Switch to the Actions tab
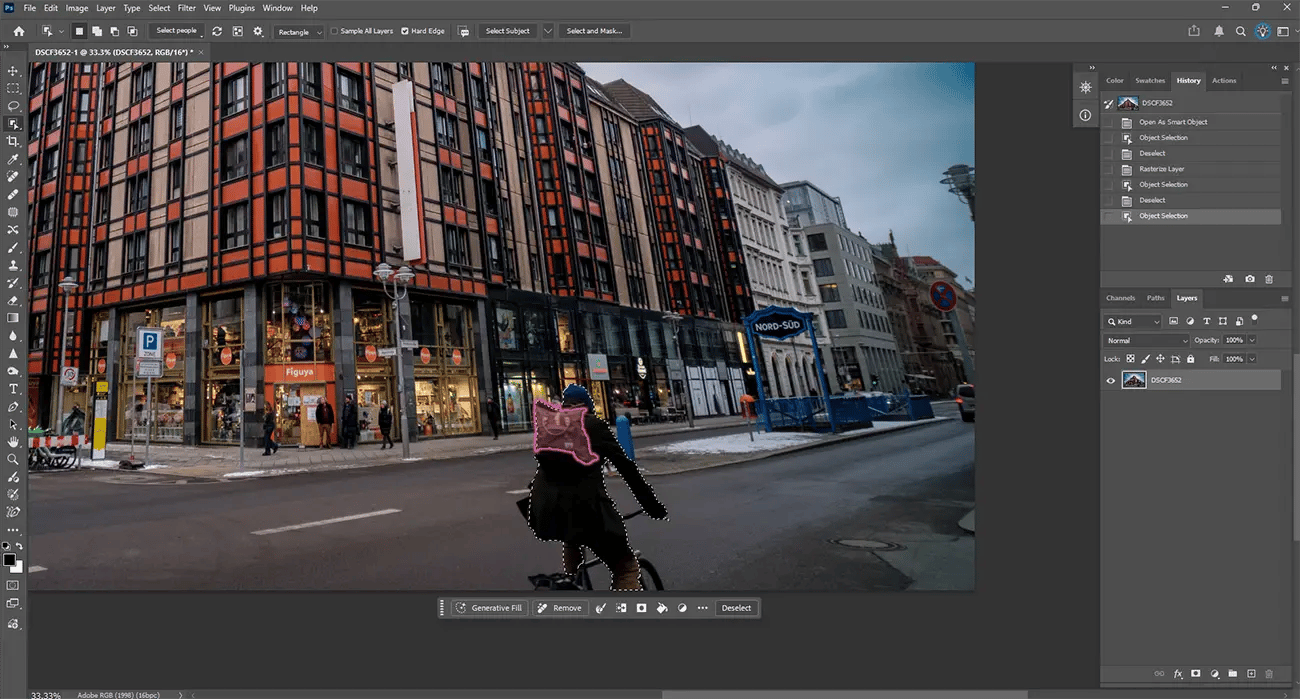The width and height of the screenshot is (1300, 699). pos(1224,80)
